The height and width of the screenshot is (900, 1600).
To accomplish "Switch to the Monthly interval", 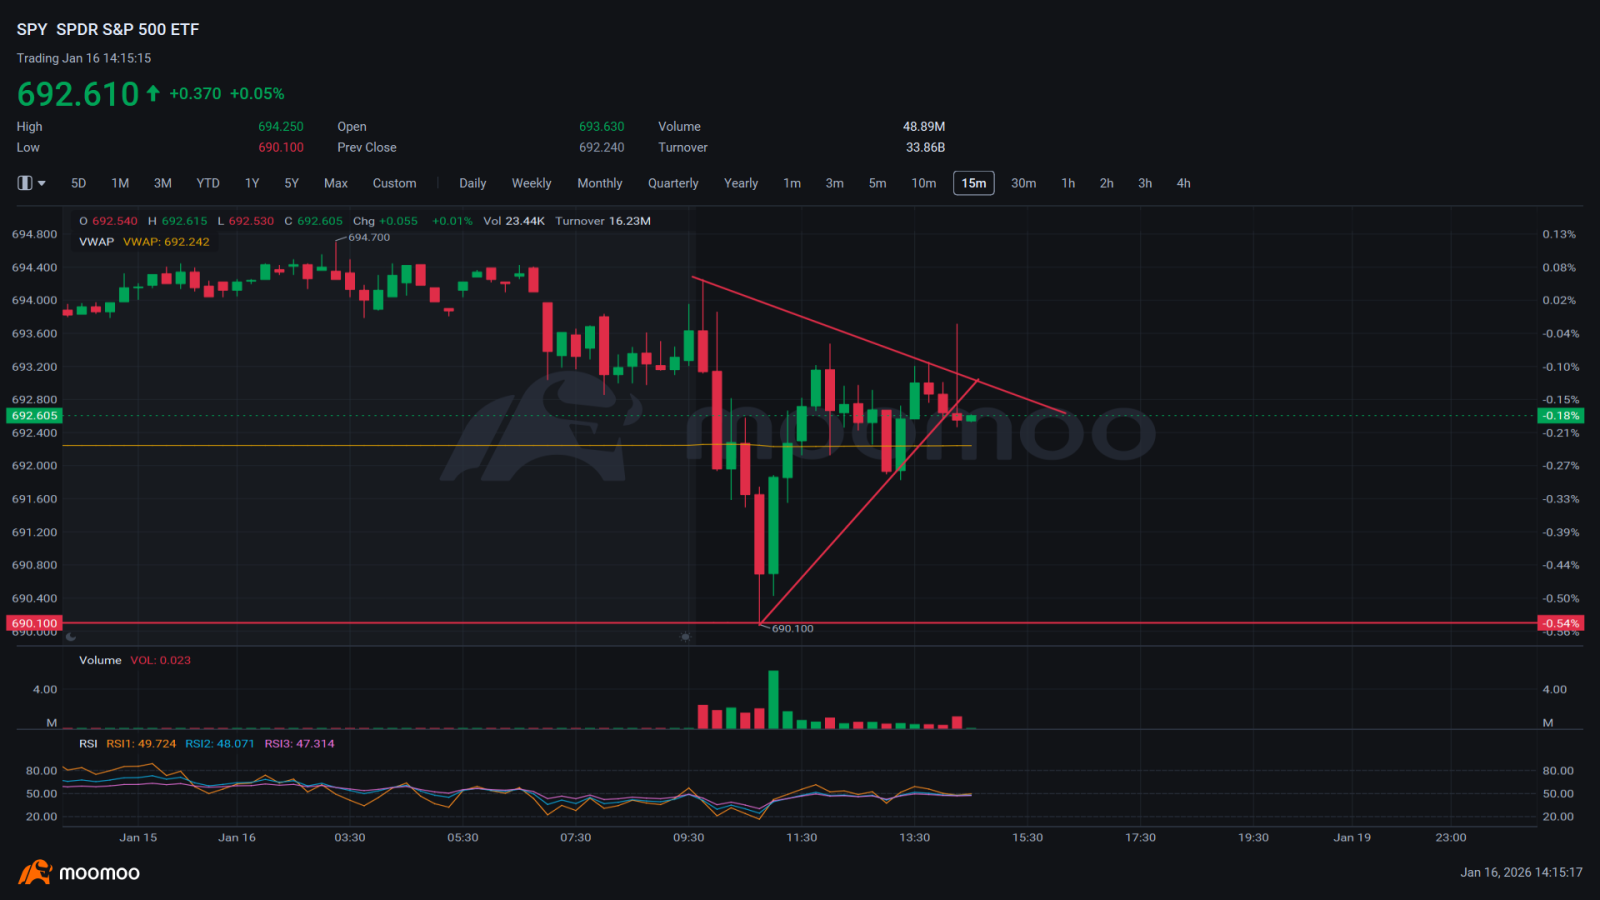I will (x=600, y=183).
